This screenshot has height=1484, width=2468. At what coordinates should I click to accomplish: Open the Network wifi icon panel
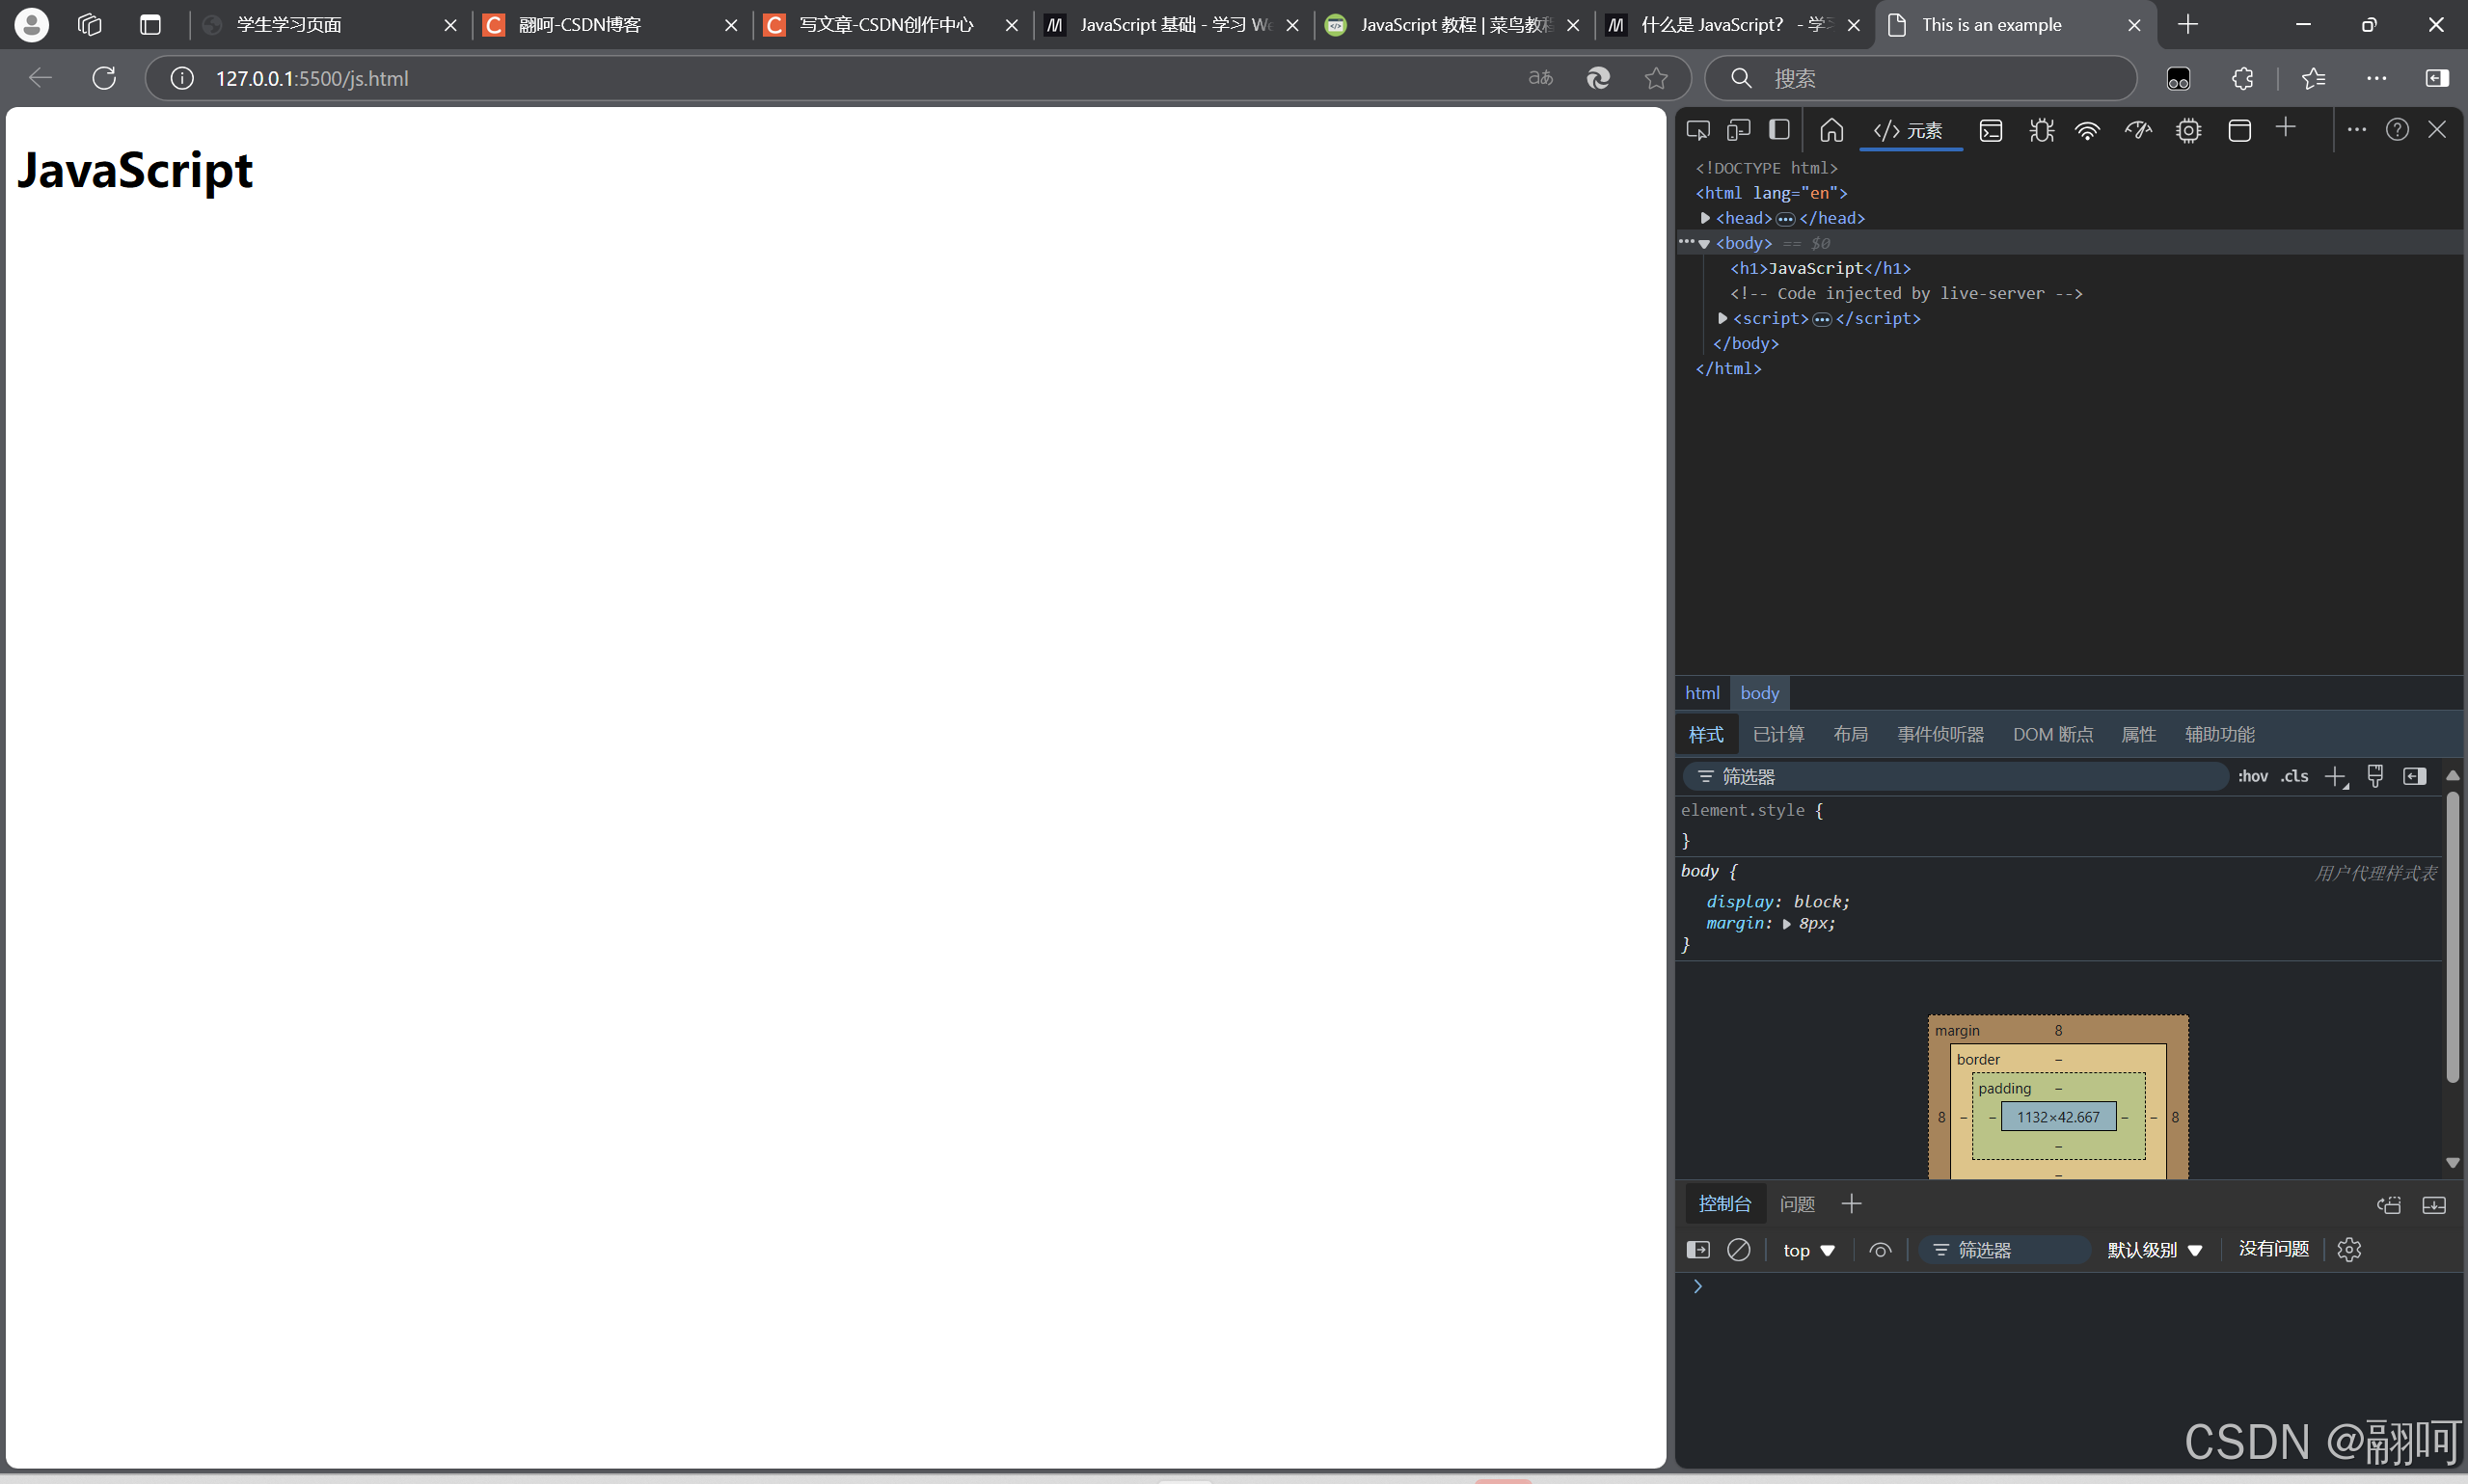point(2087,130)
